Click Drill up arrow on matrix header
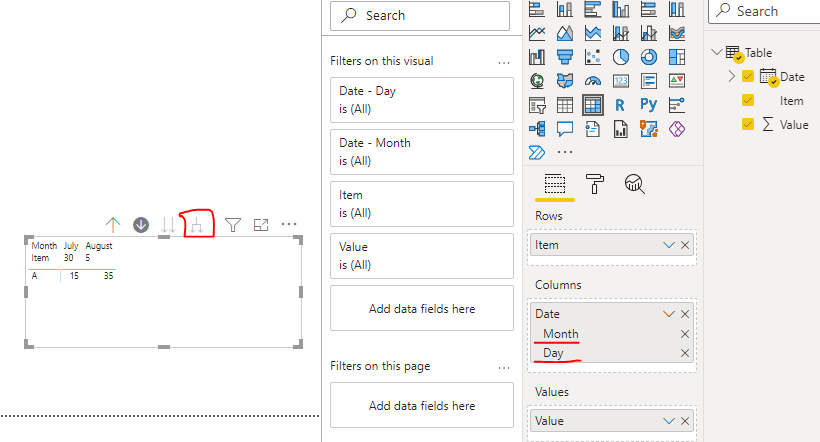This screenshot has height=442, width=820. tap(113, 225)
